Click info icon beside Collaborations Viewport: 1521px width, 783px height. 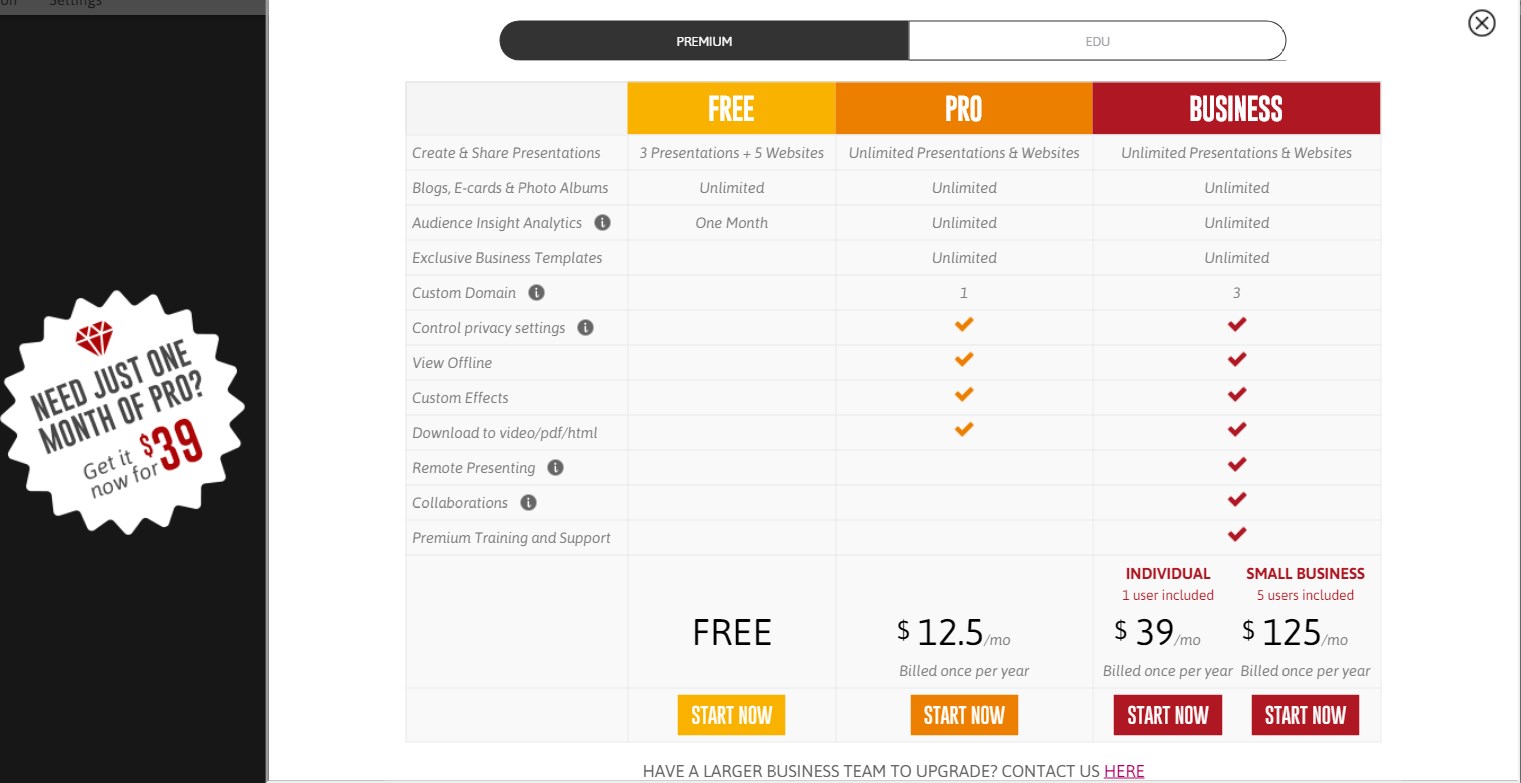point(529,503)
